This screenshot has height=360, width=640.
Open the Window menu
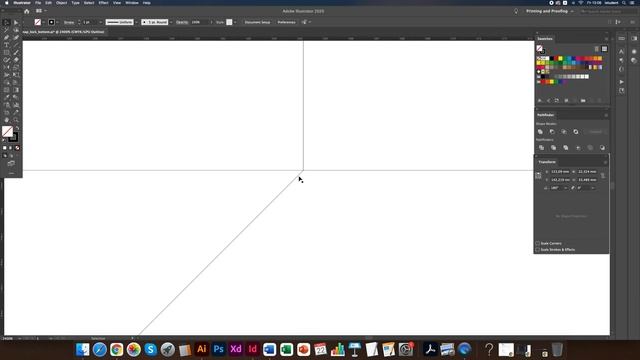tap(132, 3)
